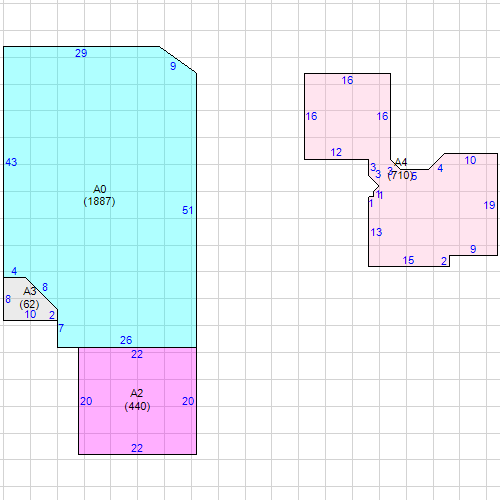Select the 22 dimension on A2's top edge

(x=137, y=354)
